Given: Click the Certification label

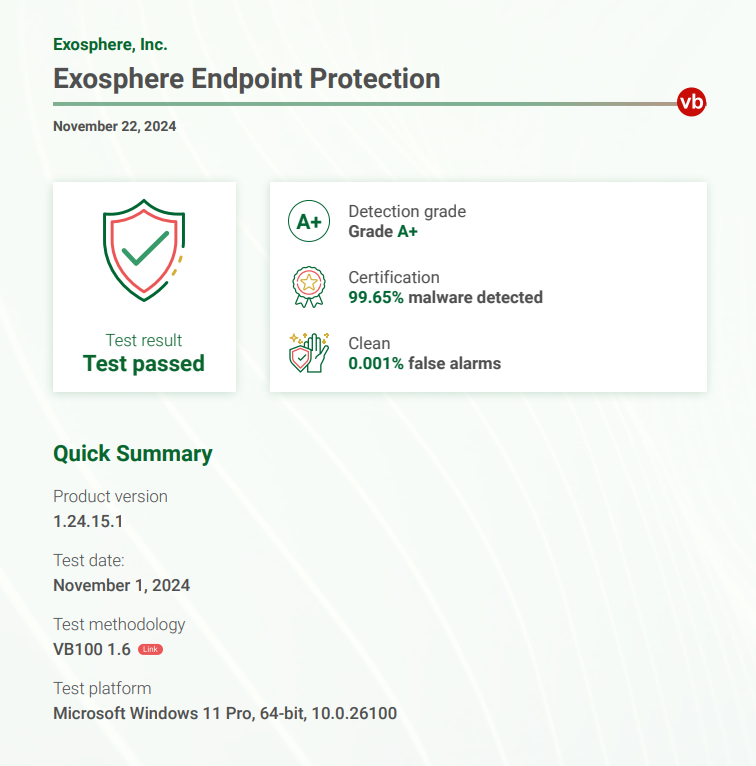Looking at the screenshot, I should [394, 277].
